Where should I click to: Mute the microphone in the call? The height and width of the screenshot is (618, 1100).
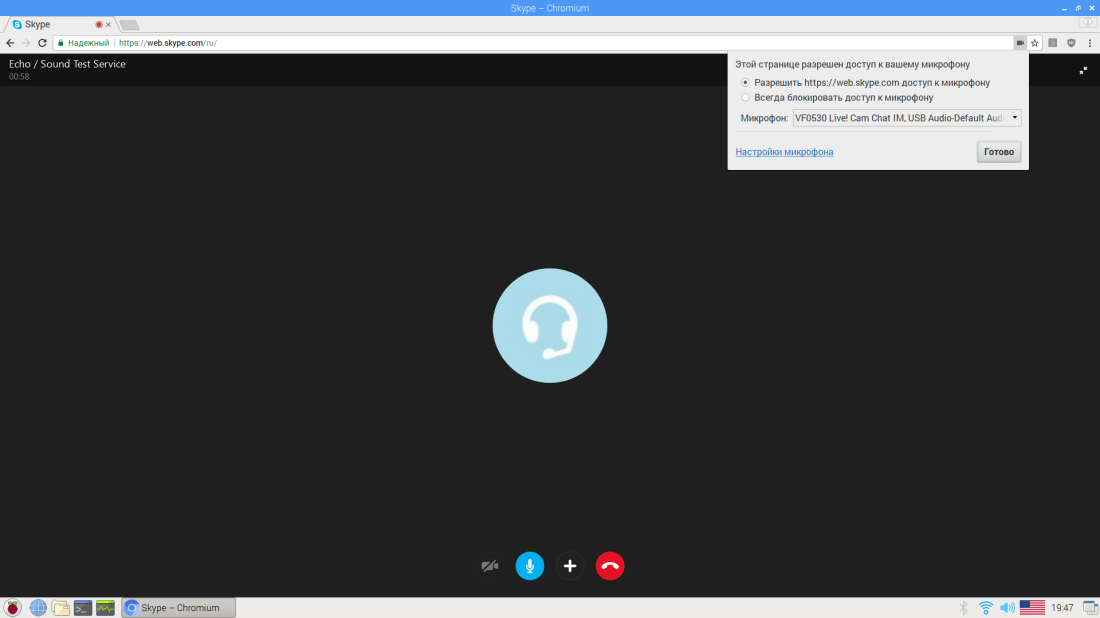point(529,566)
